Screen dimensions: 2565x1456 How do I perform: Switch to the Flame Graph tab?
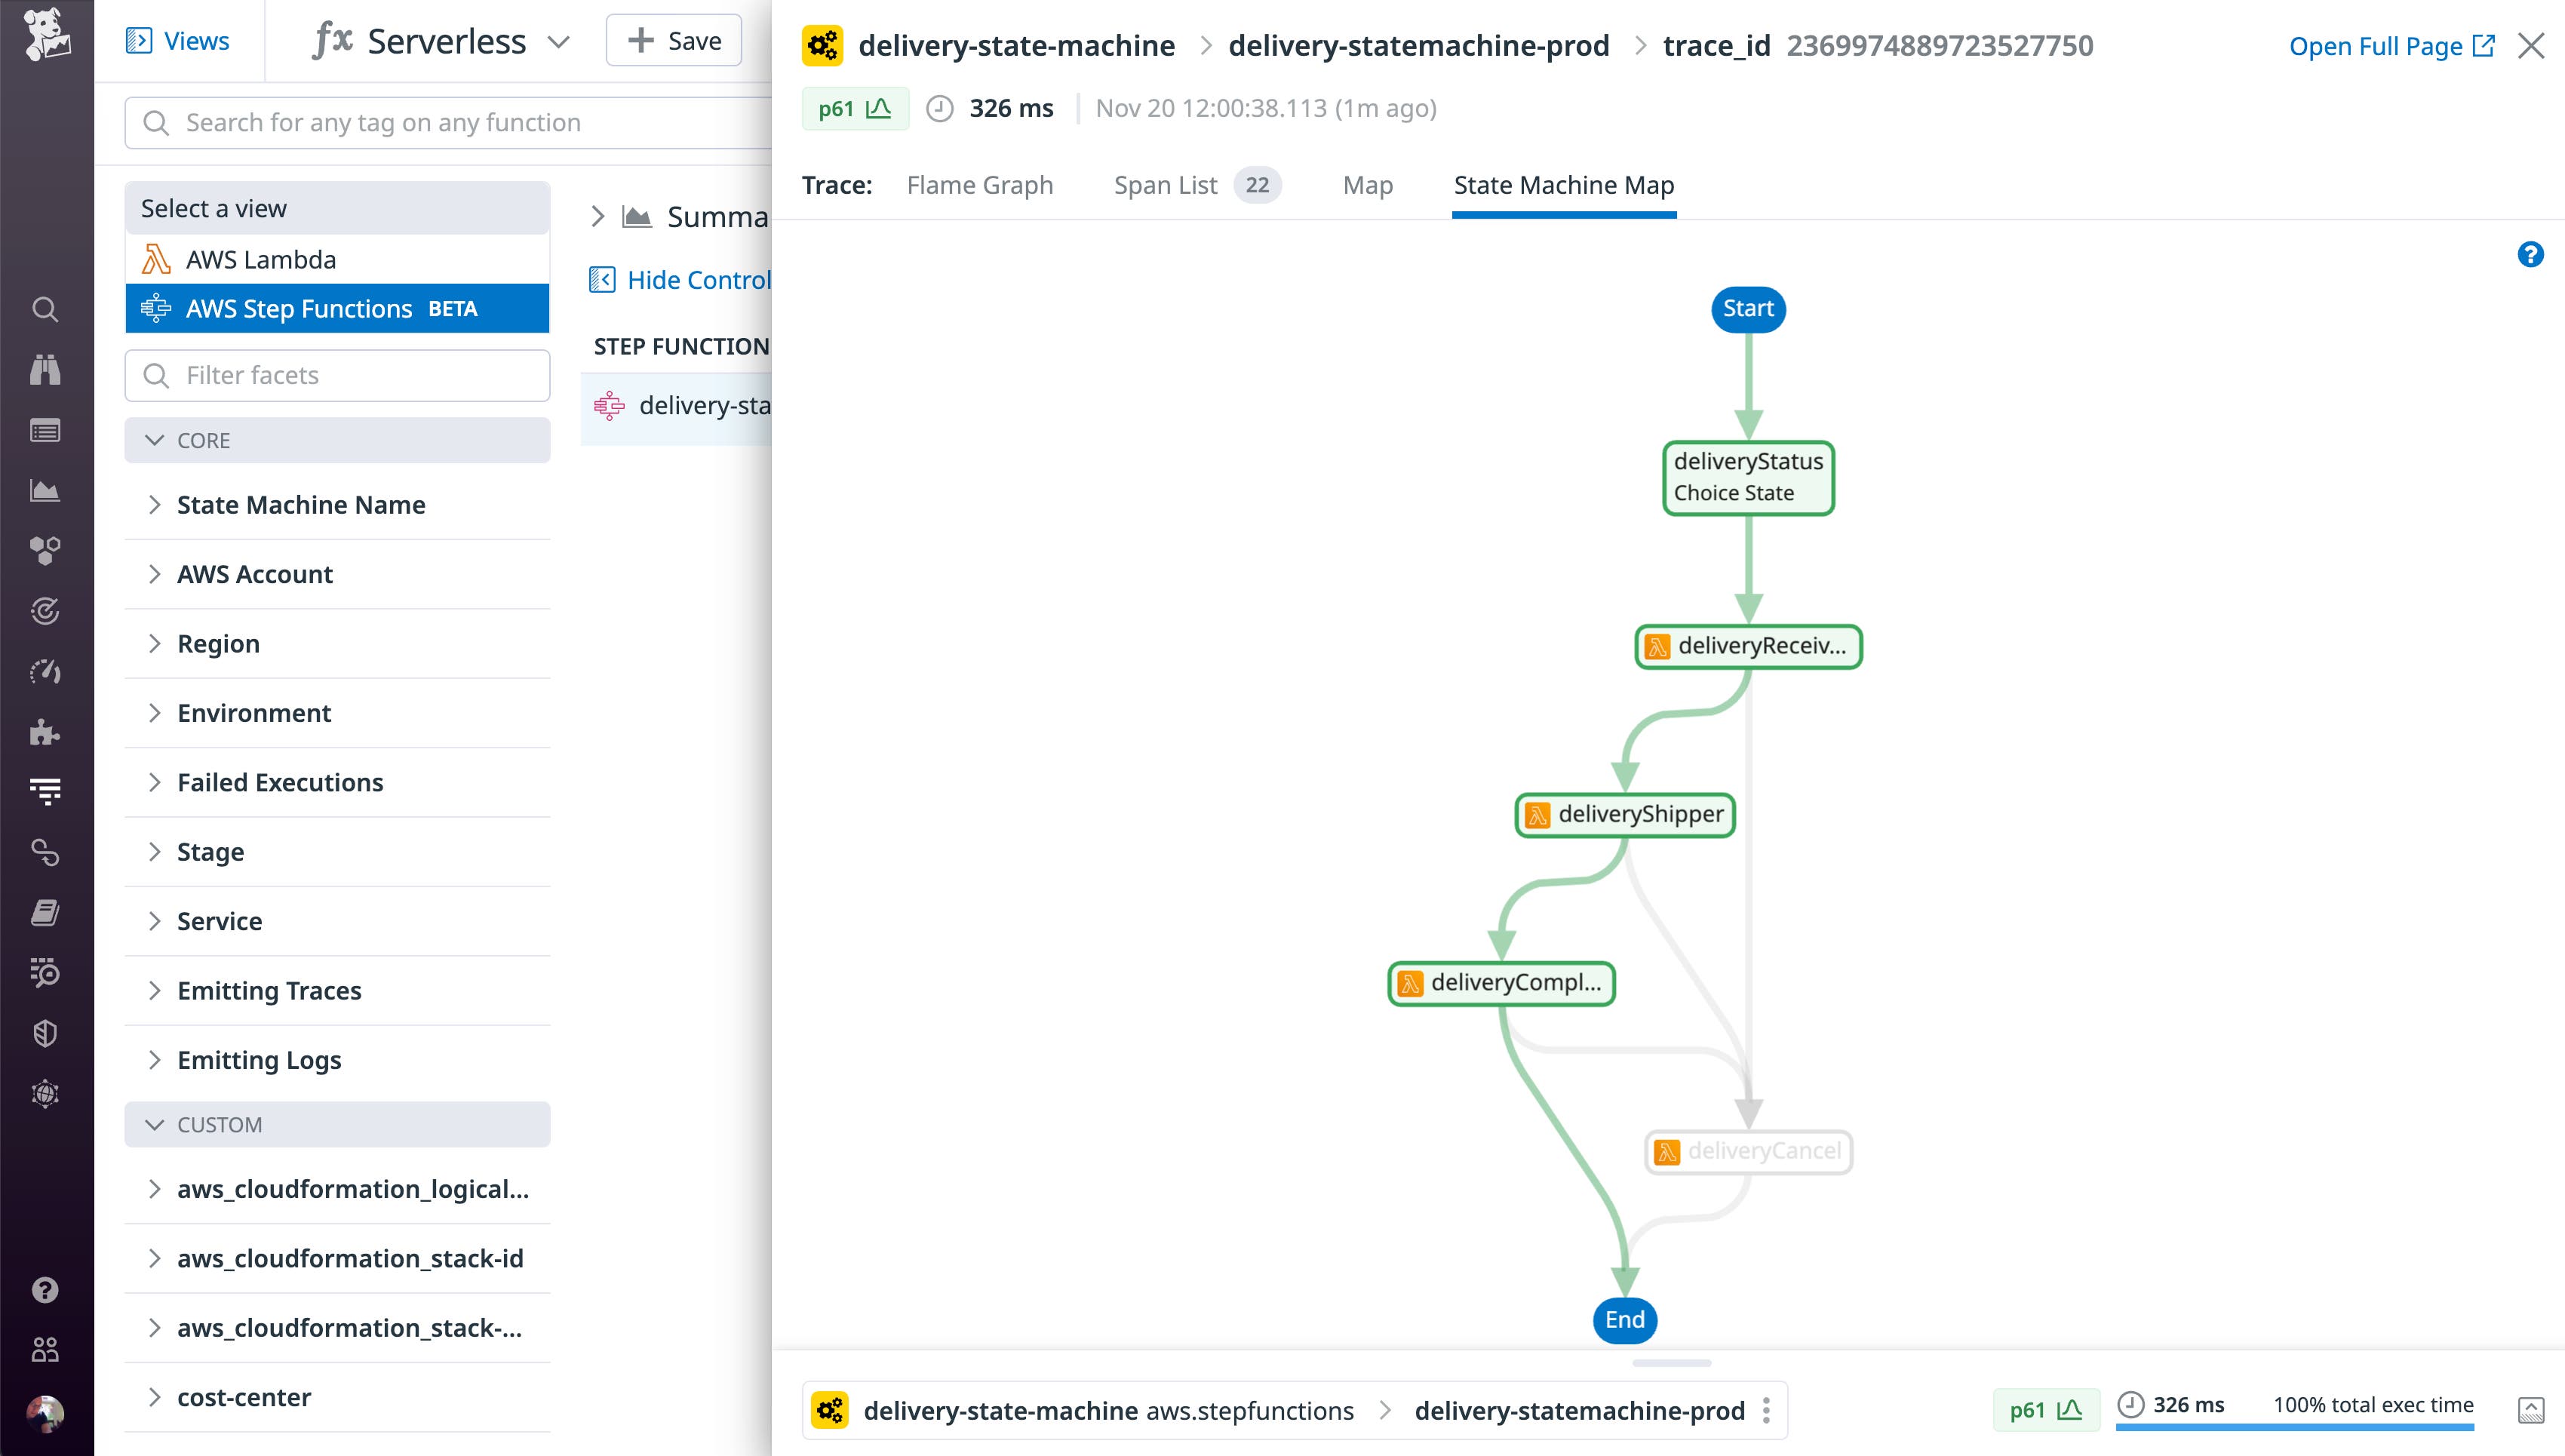pyautogui.click(x=980, y=185)
